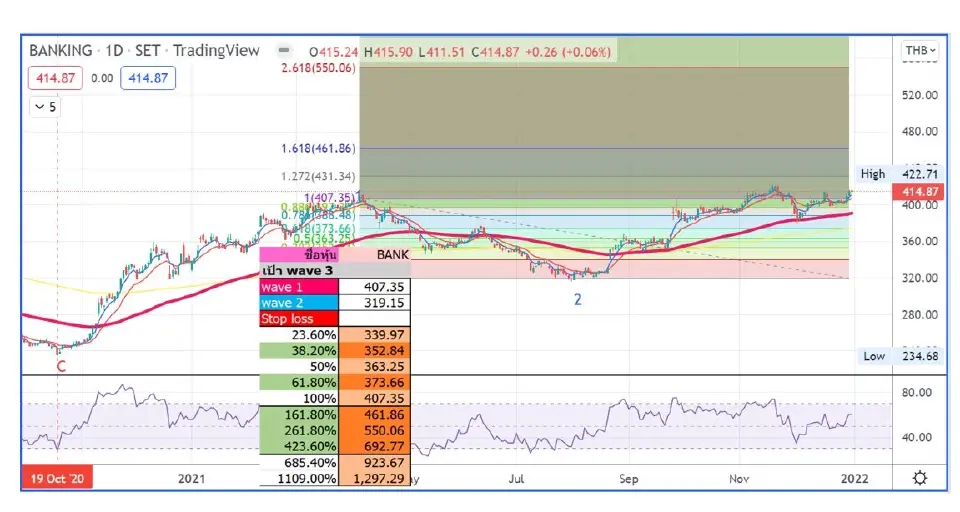Click the current price label 414.87 on axis
960x512 pixels.
point(920,192)
